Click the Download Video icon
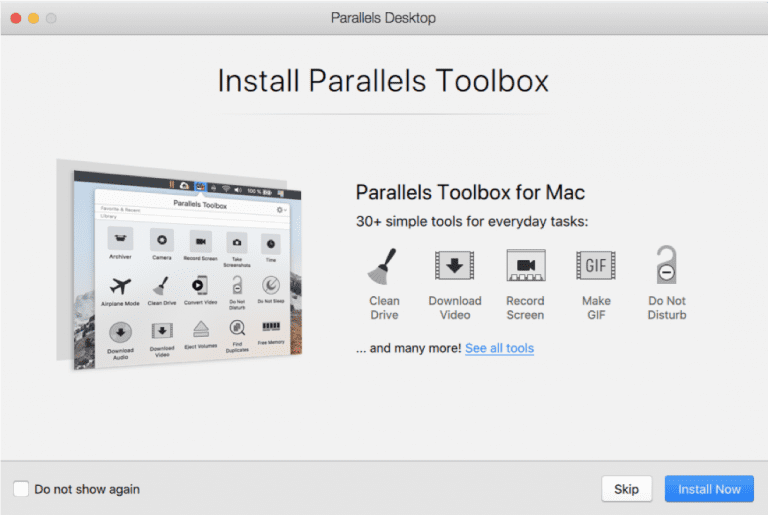The height and width of the screenshot is (515, 768). 455,266
